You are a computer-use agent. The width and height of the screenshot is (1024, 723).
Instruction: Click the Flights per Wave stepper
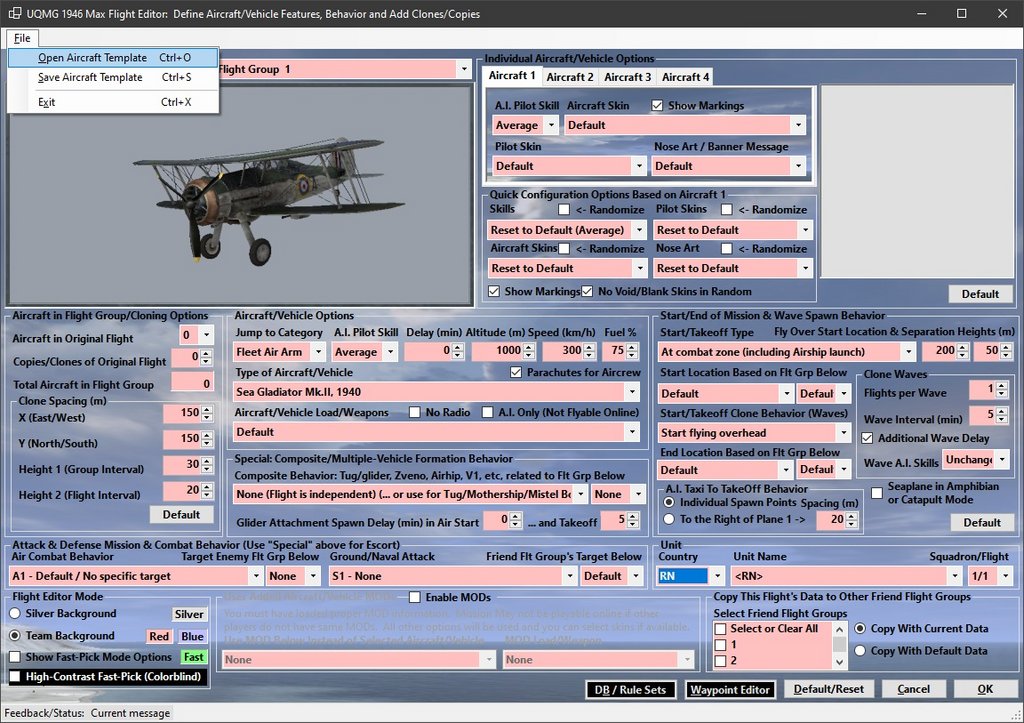[x=988, y=390]
